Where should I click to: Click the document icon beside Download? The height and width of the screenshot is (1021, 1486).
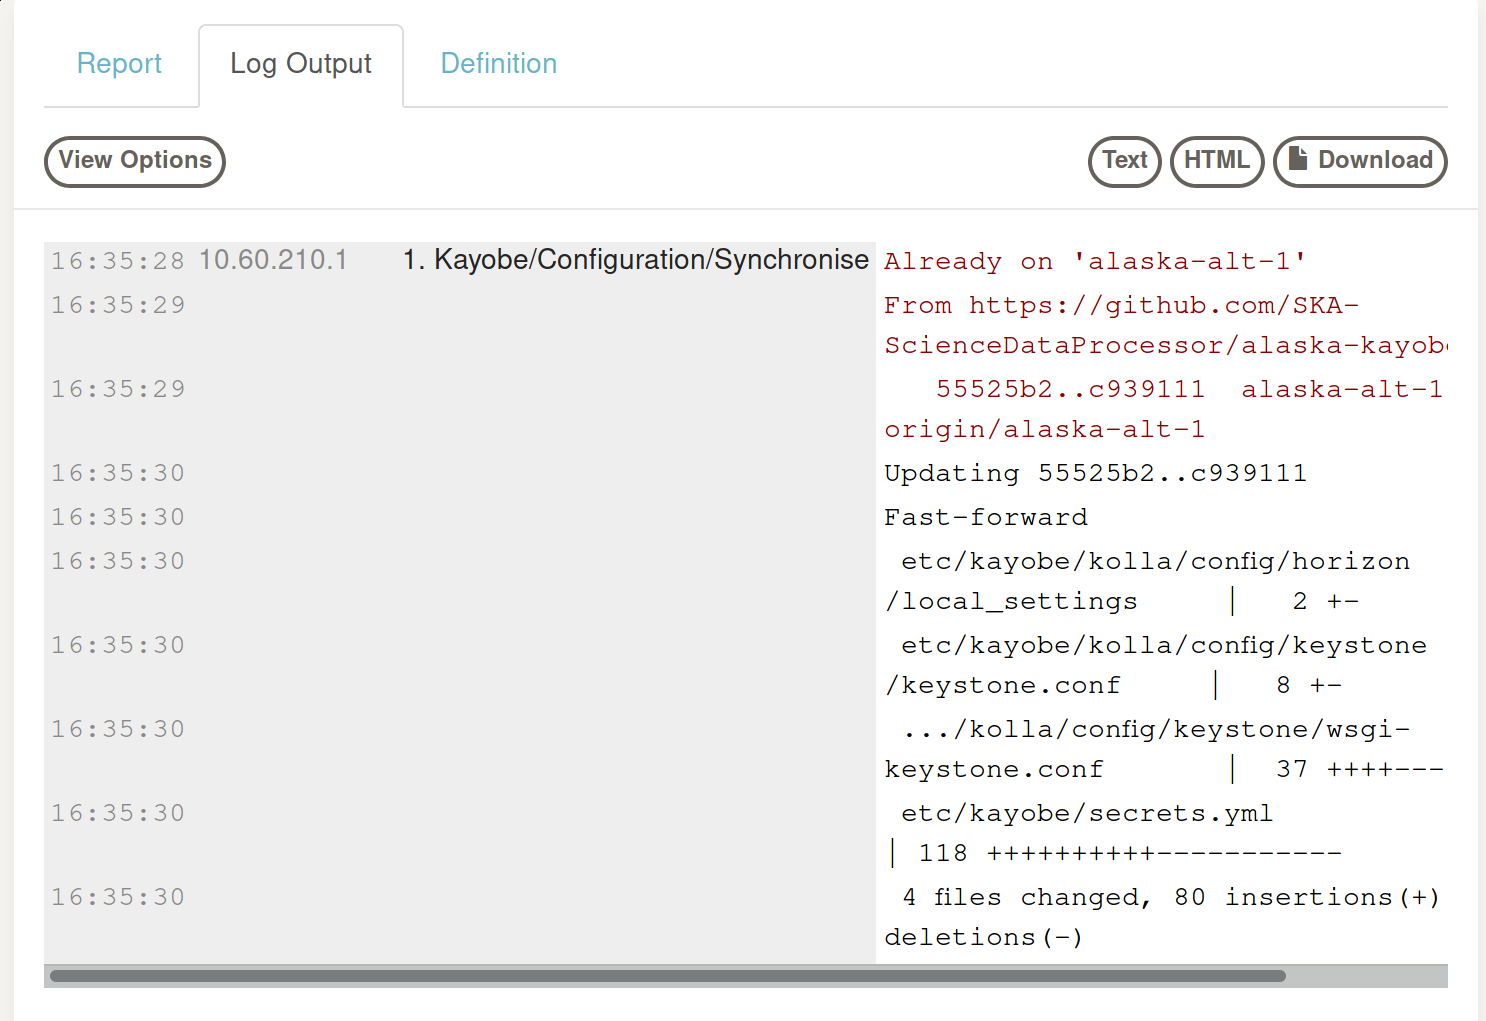coord(1298,159)
